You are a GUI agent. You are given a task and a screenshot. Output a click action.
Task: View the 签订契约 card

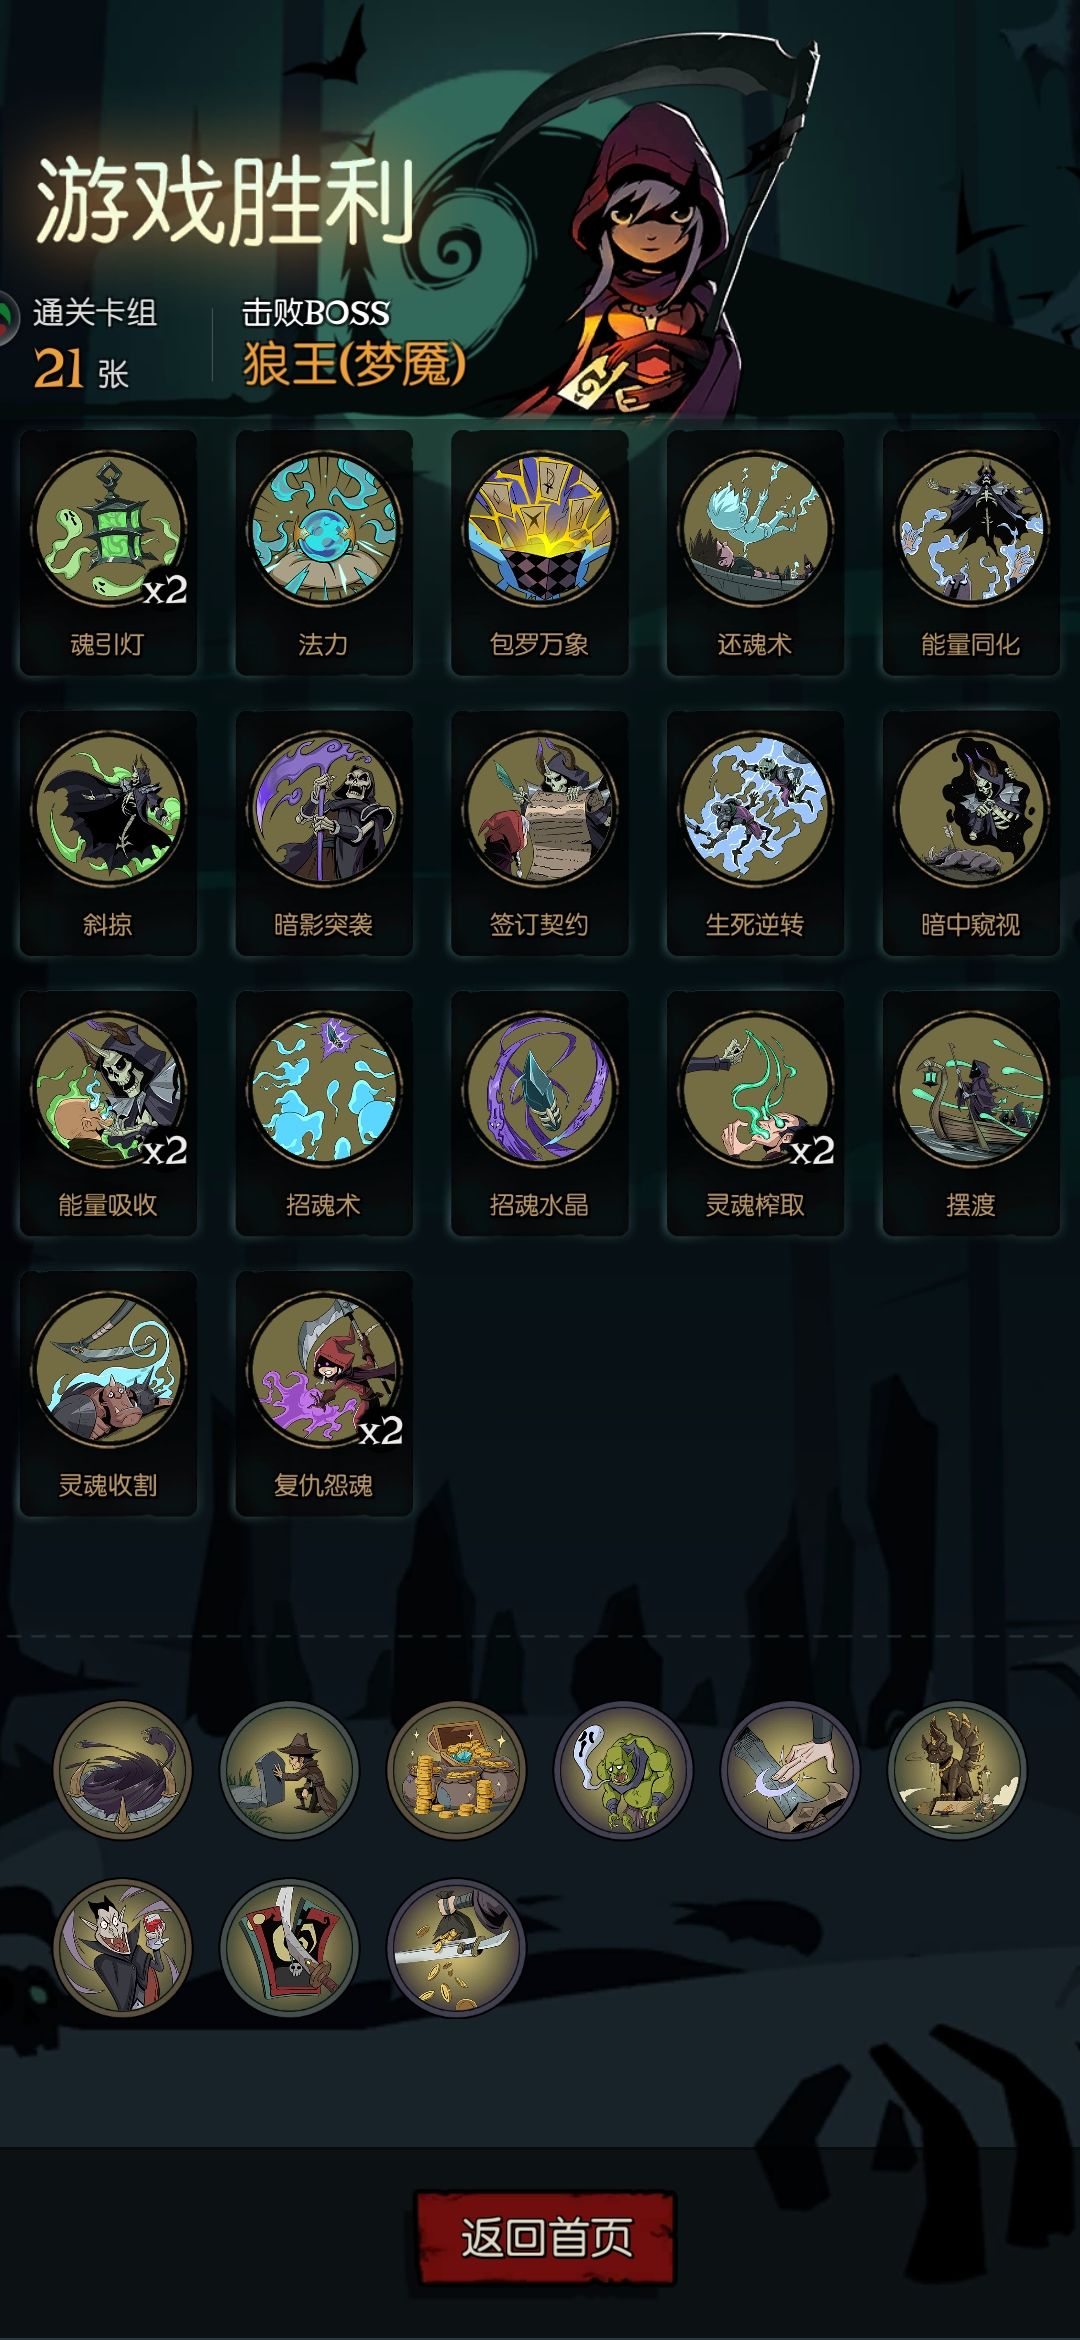coord(540,833)
